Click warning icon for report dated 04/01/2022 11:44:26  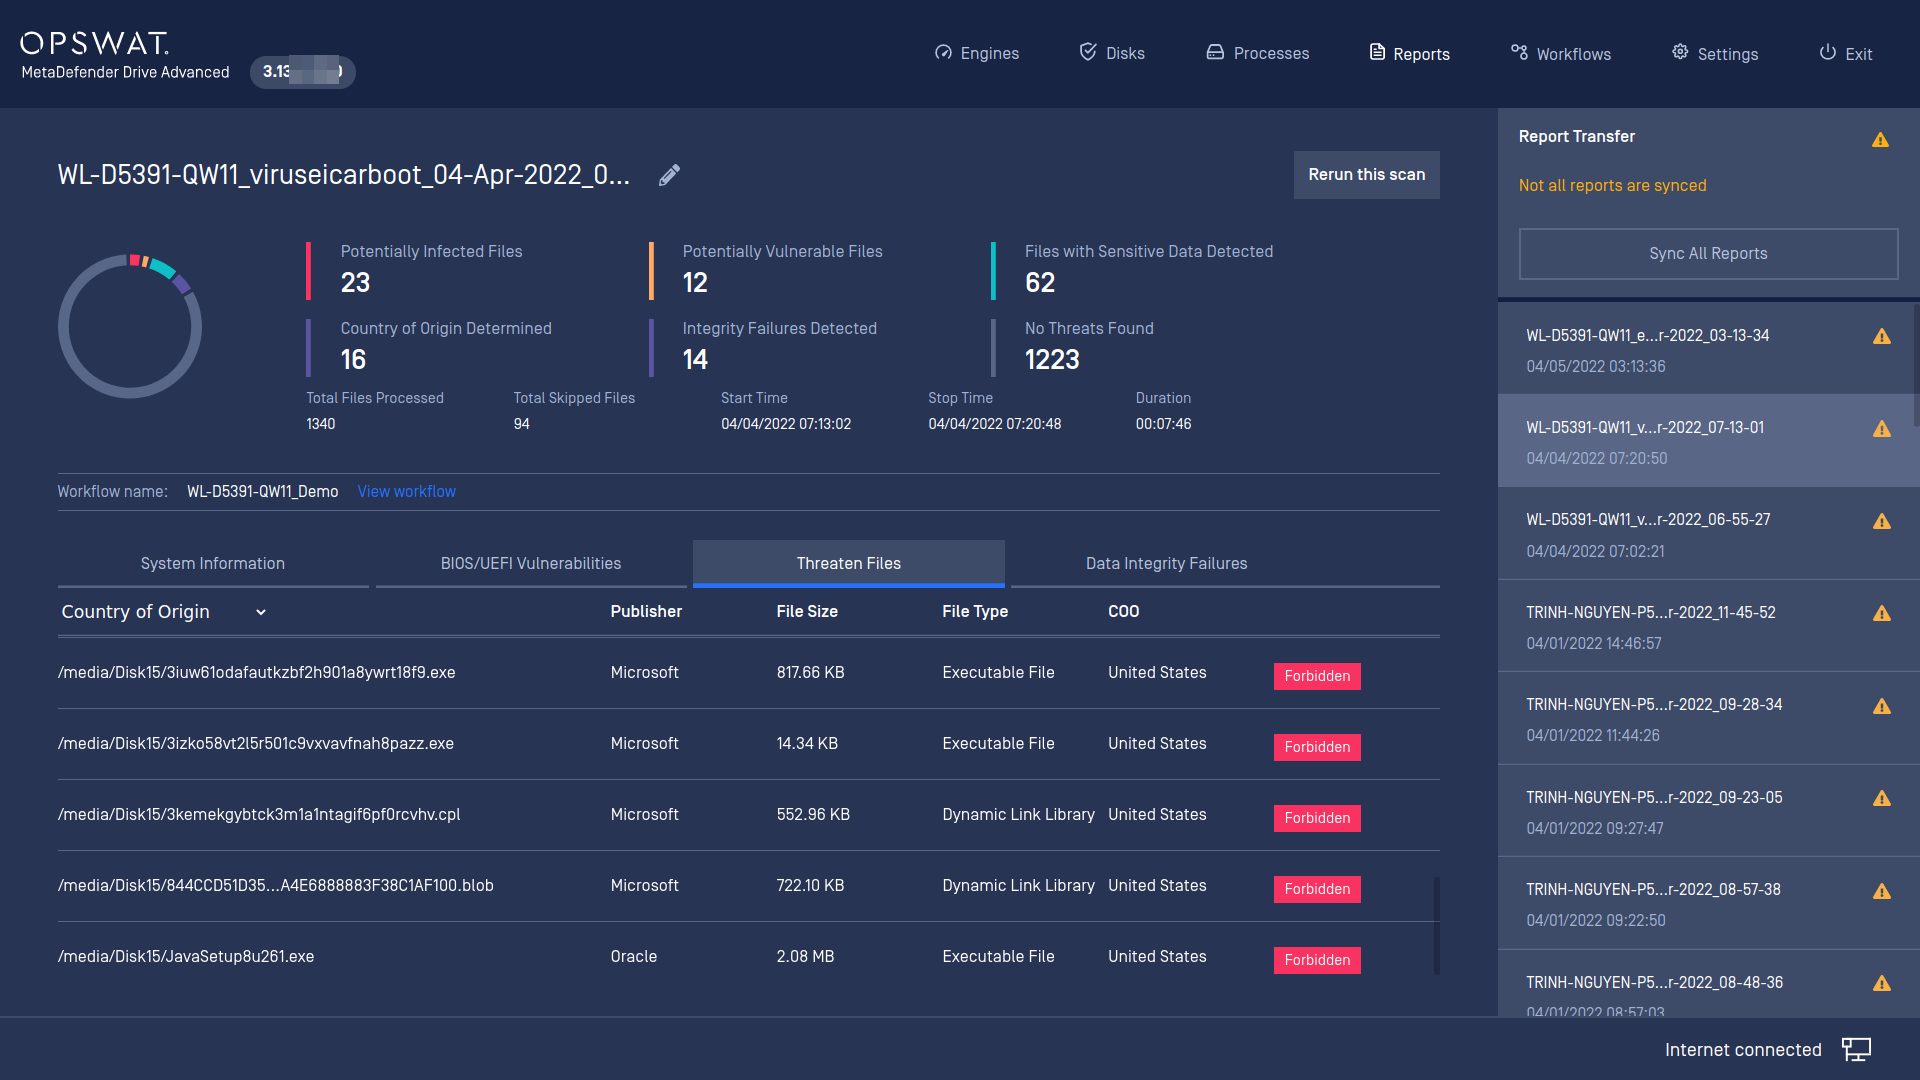pyautogui.click(x=1882, y=707)
